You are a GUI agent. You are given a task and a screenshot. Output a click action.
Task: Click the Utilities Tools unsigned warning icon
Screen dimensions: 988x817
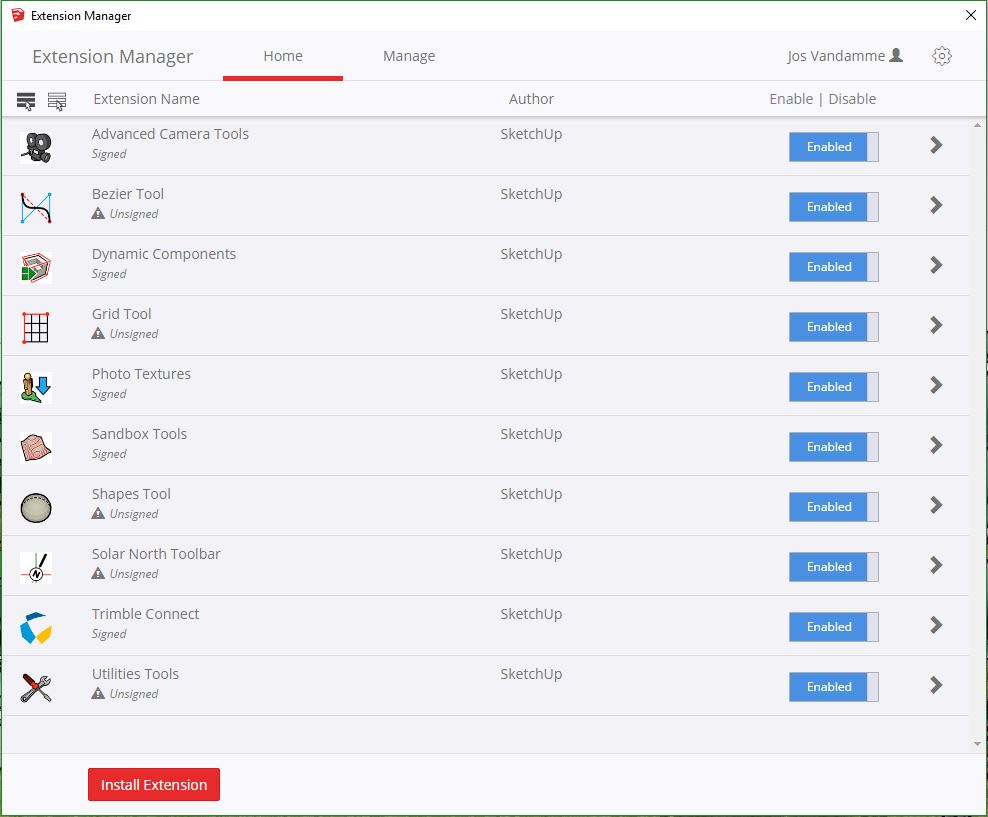[98, 694]
